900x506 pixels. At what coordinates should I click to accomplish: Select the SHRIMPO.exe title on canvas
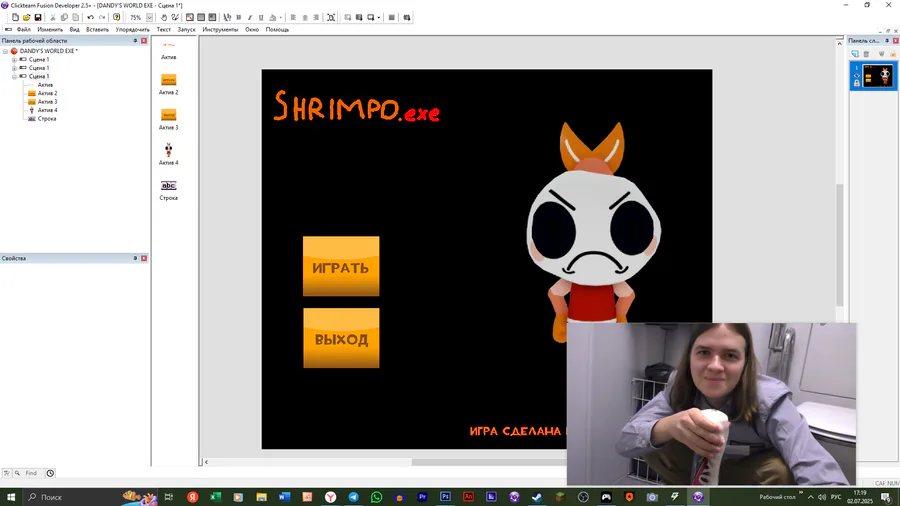[x=356, y=106]
